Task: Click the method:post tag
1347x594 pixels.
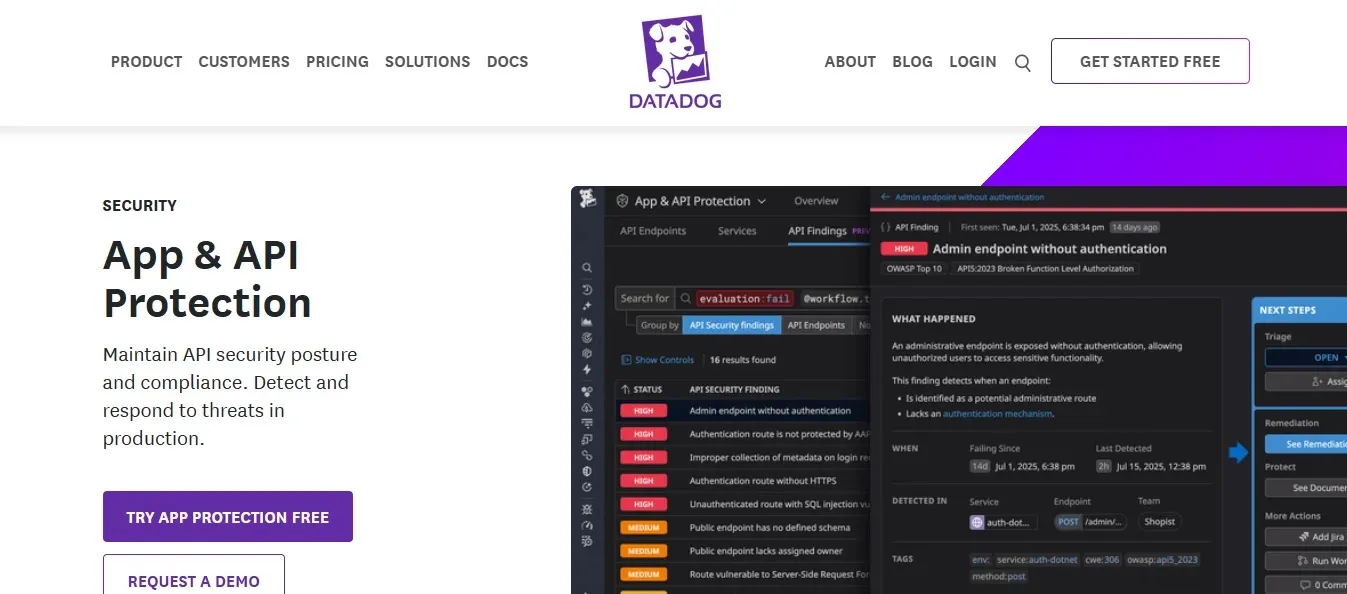Action: 1000,577
